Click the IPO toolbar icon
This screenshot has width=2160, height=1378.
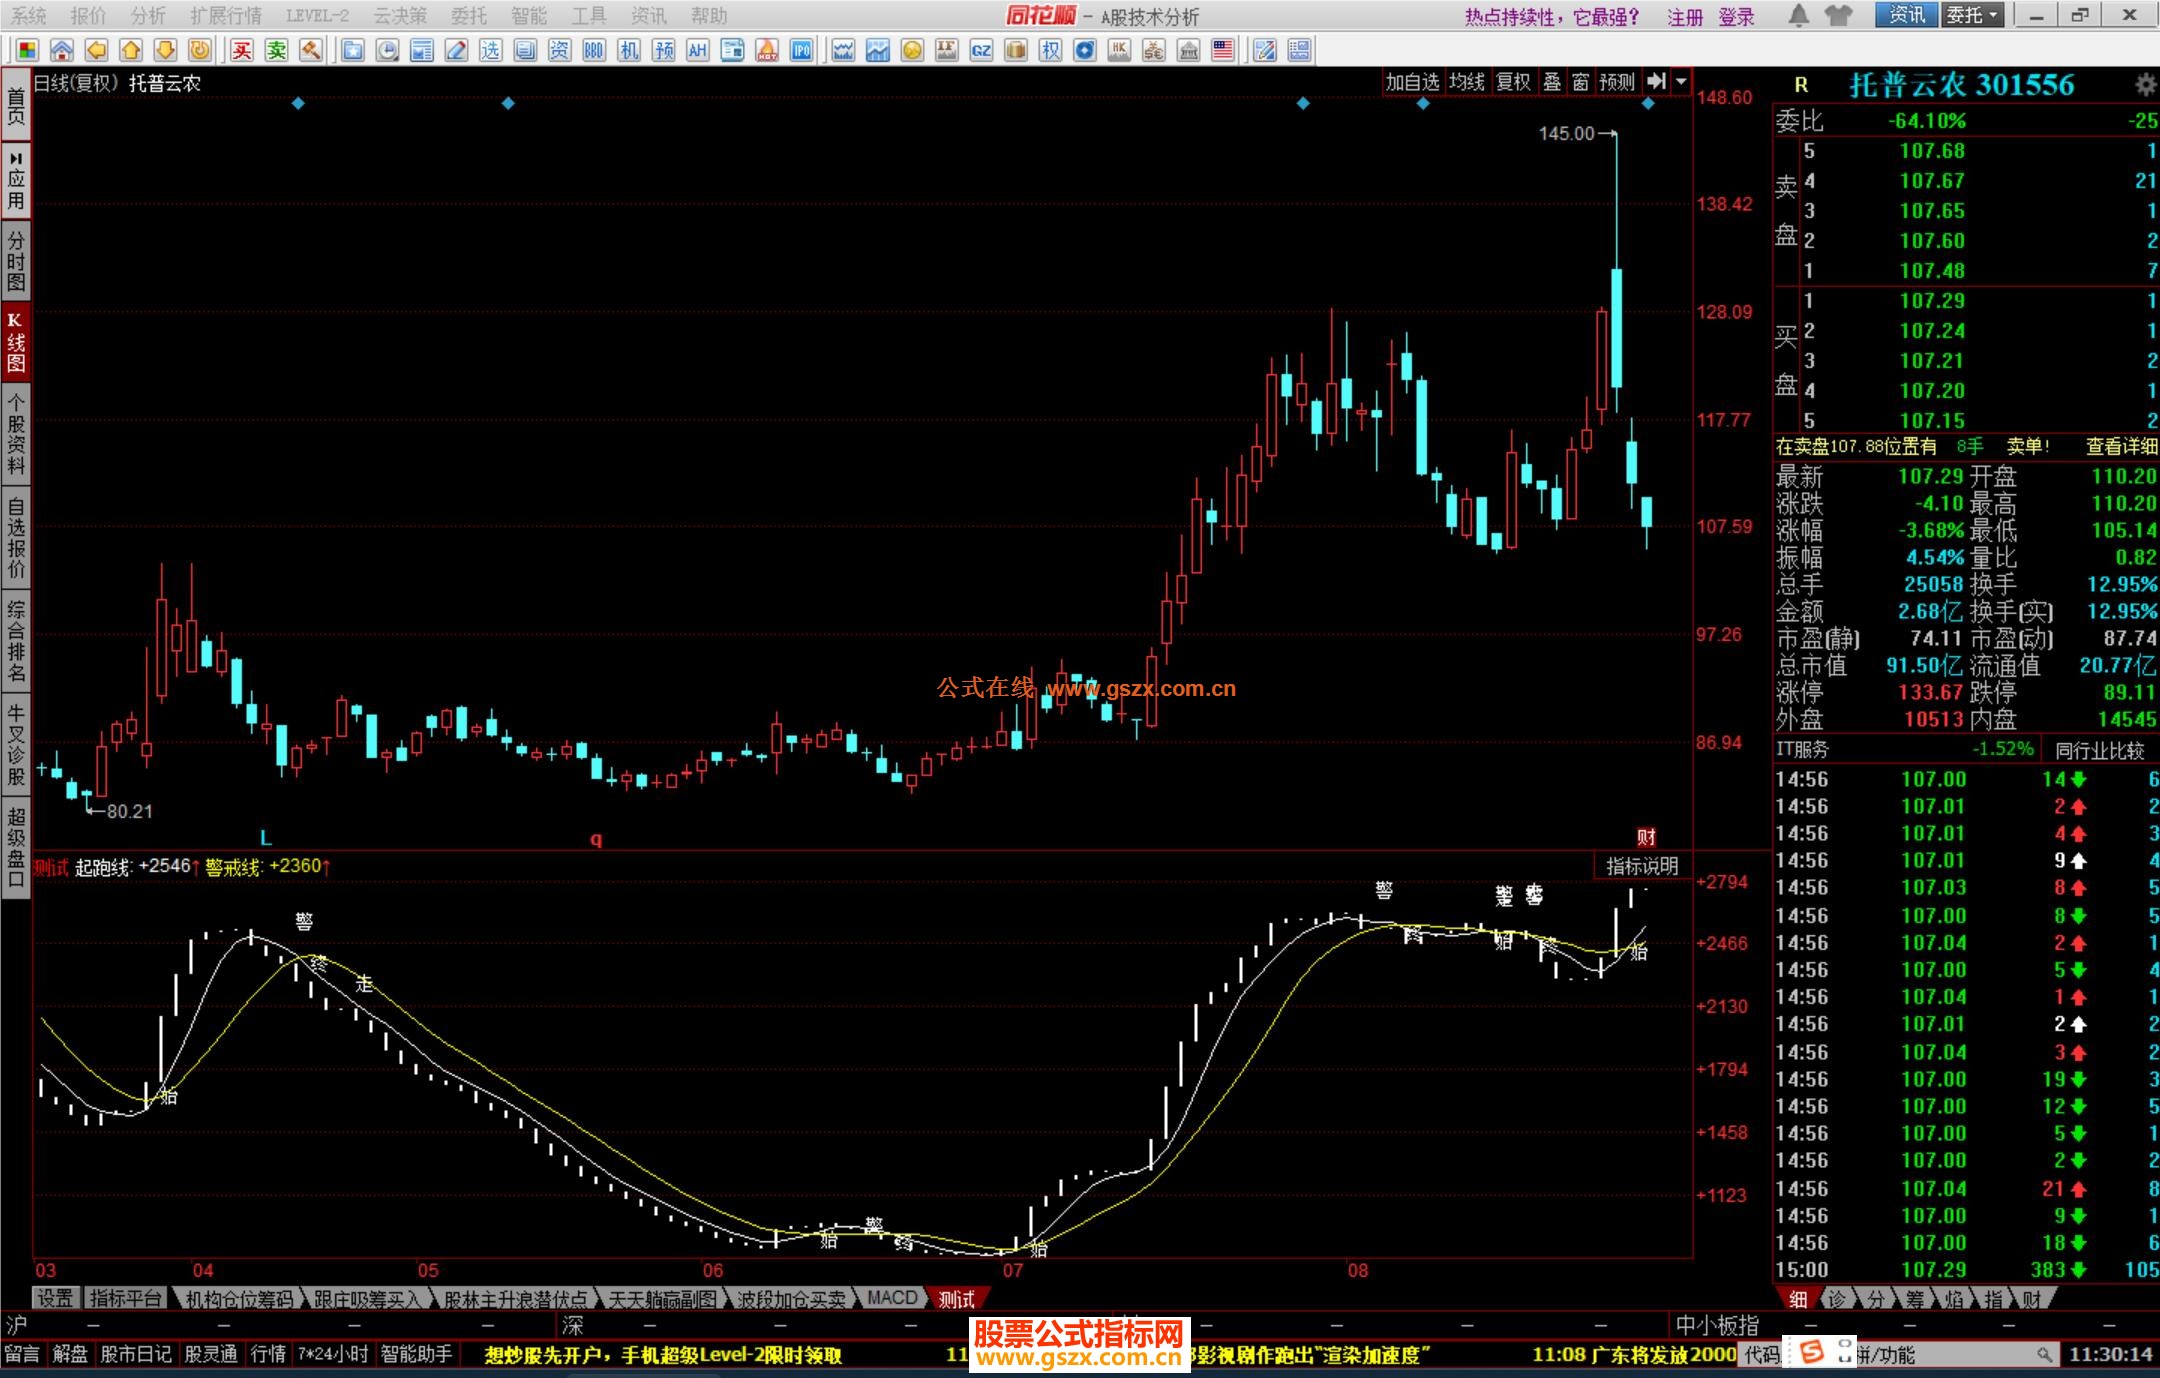pos(801,50)
